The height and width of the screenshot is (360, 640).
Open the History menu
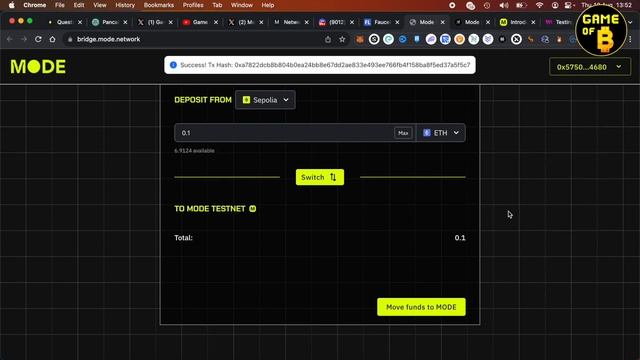pos(125,5)
